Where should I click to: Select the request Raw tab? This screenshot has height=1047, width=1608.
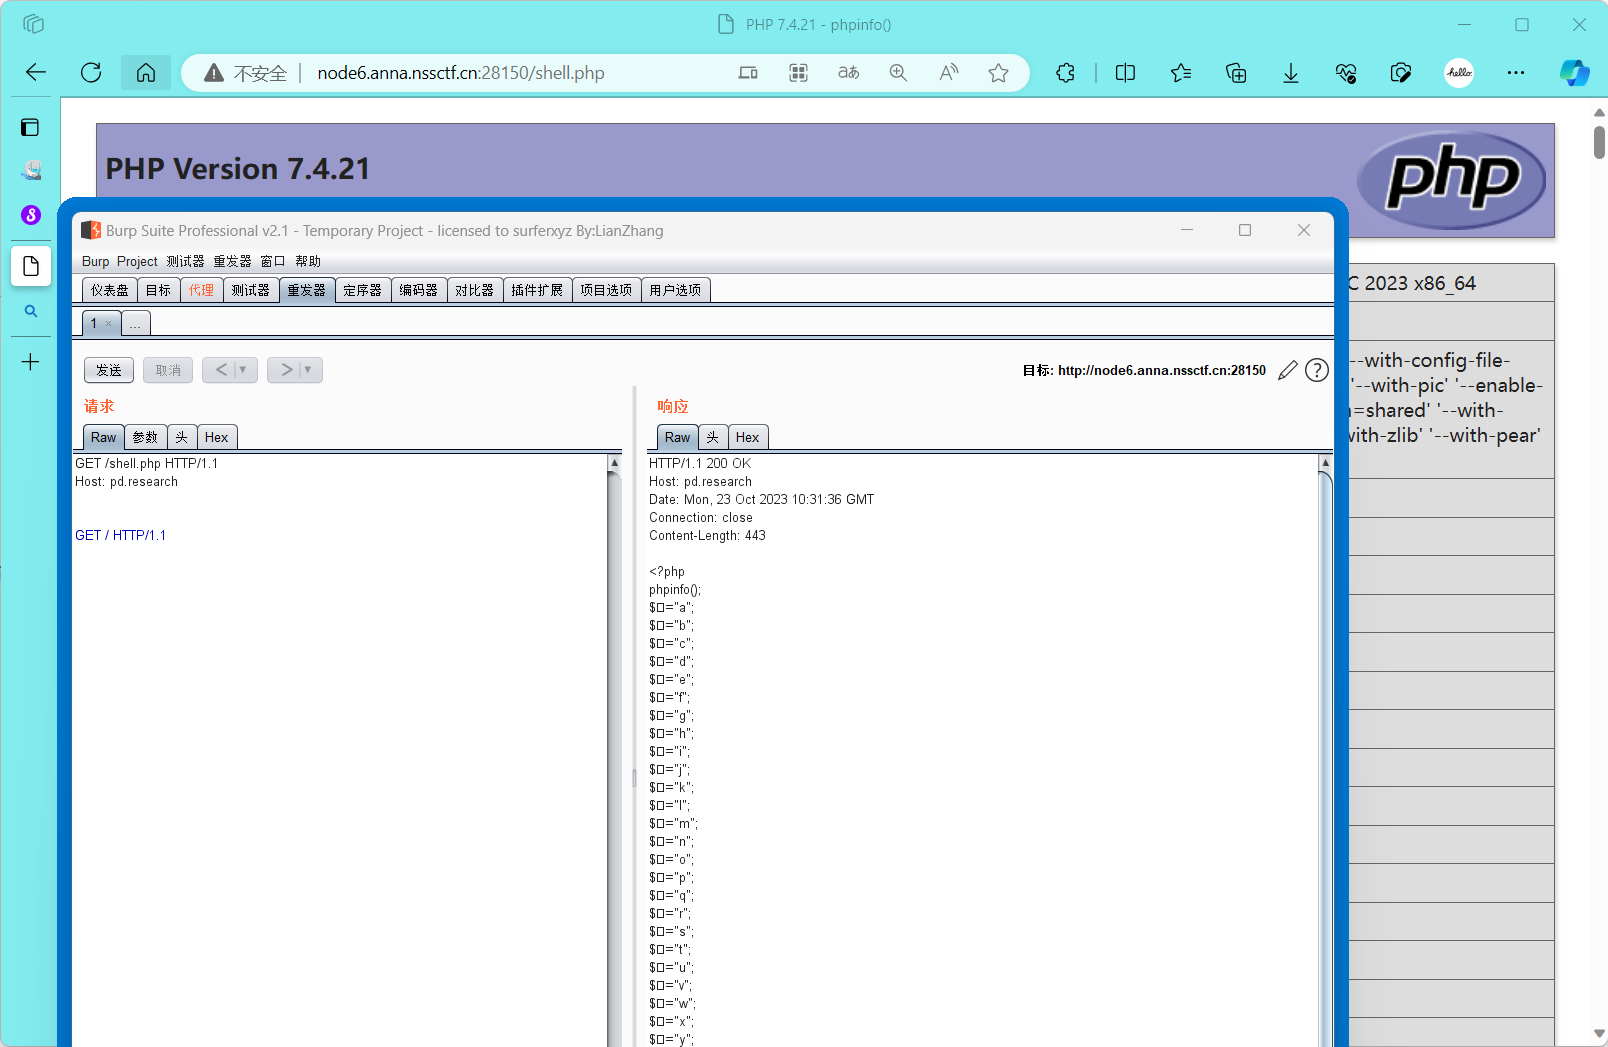[104, 437]
